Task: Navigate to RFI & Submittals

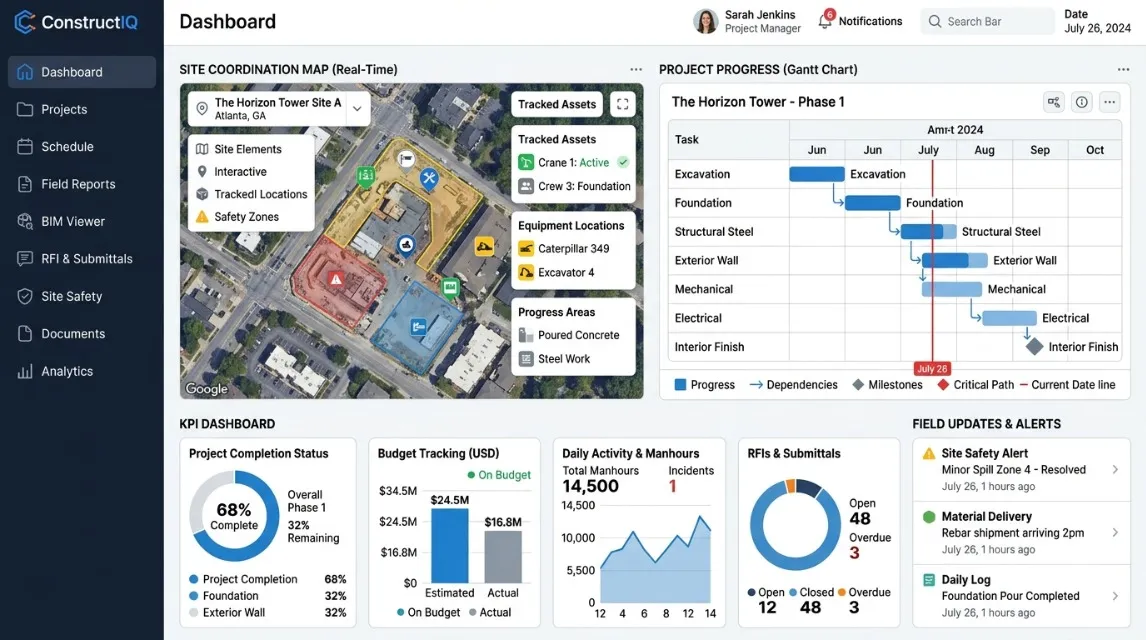Action: (82, 259)
